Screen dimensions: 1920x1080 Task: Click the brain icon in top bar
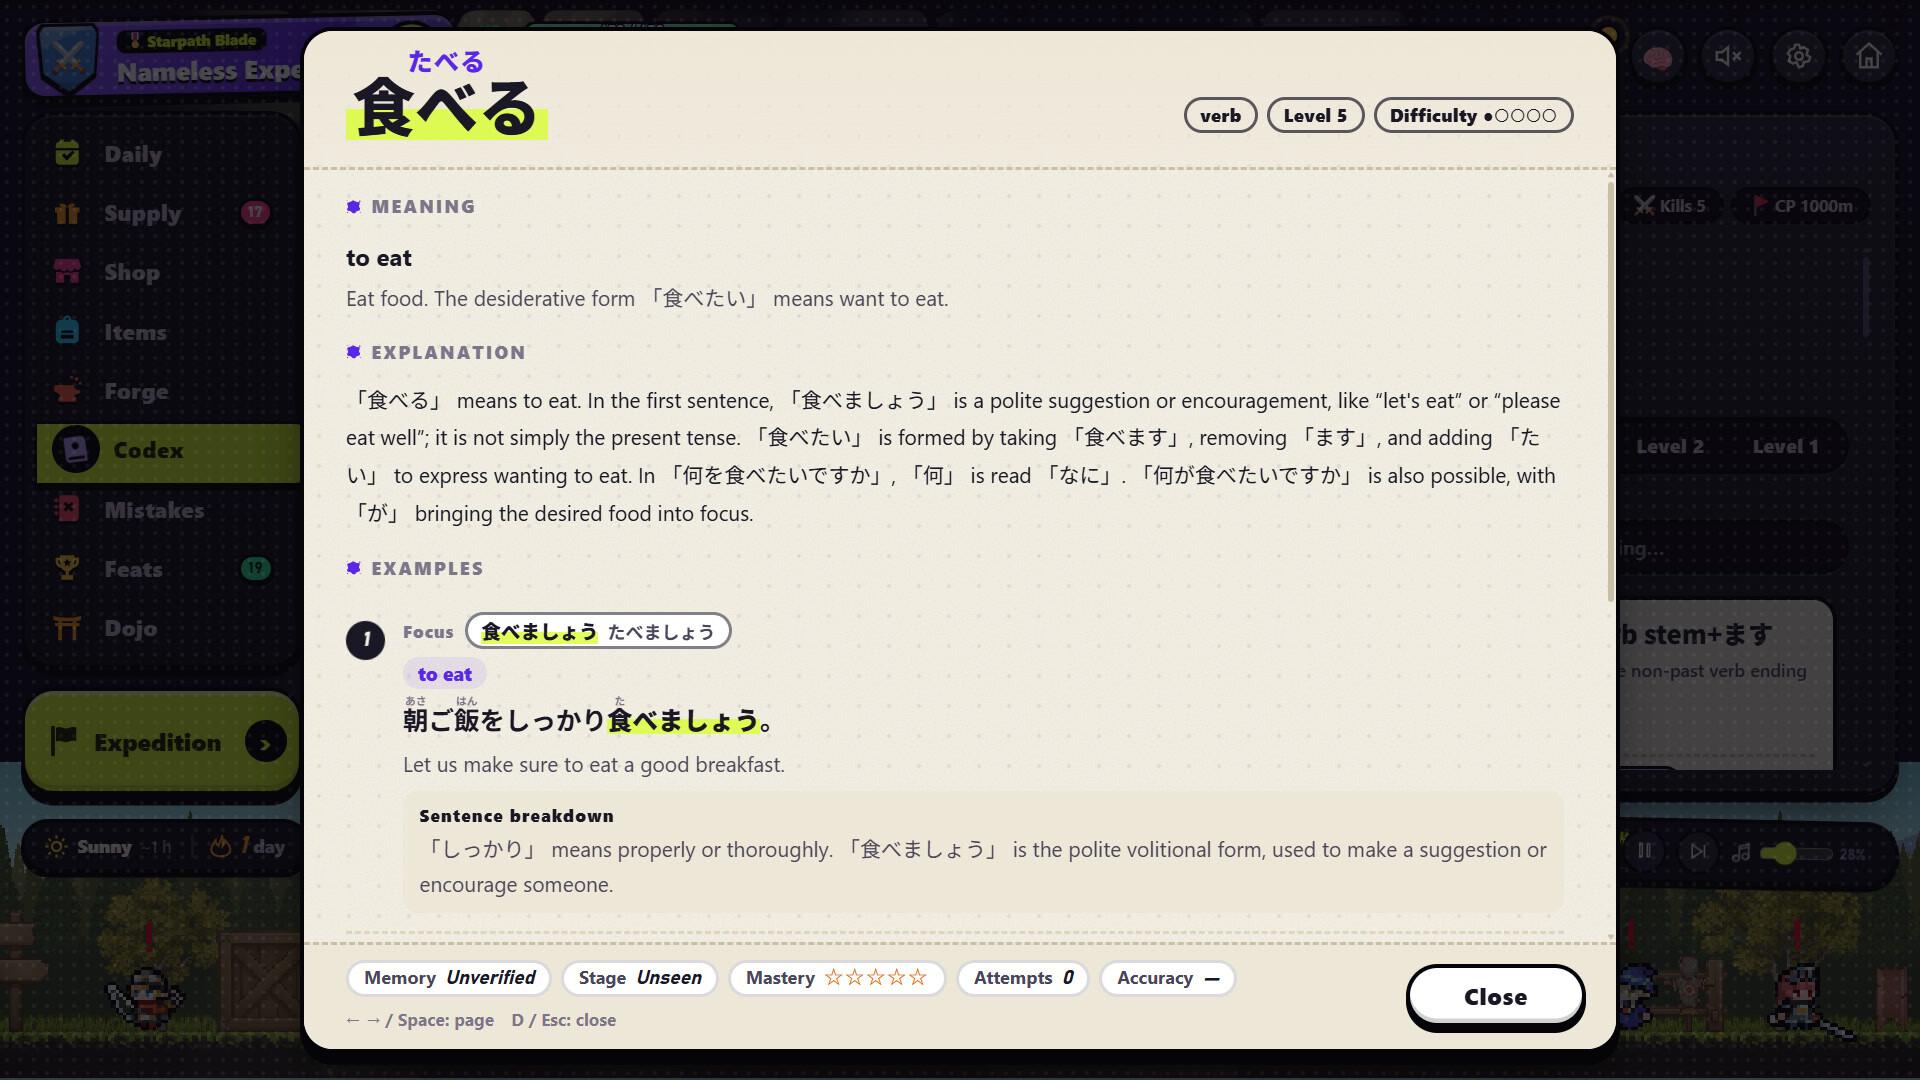(1658, 57)
